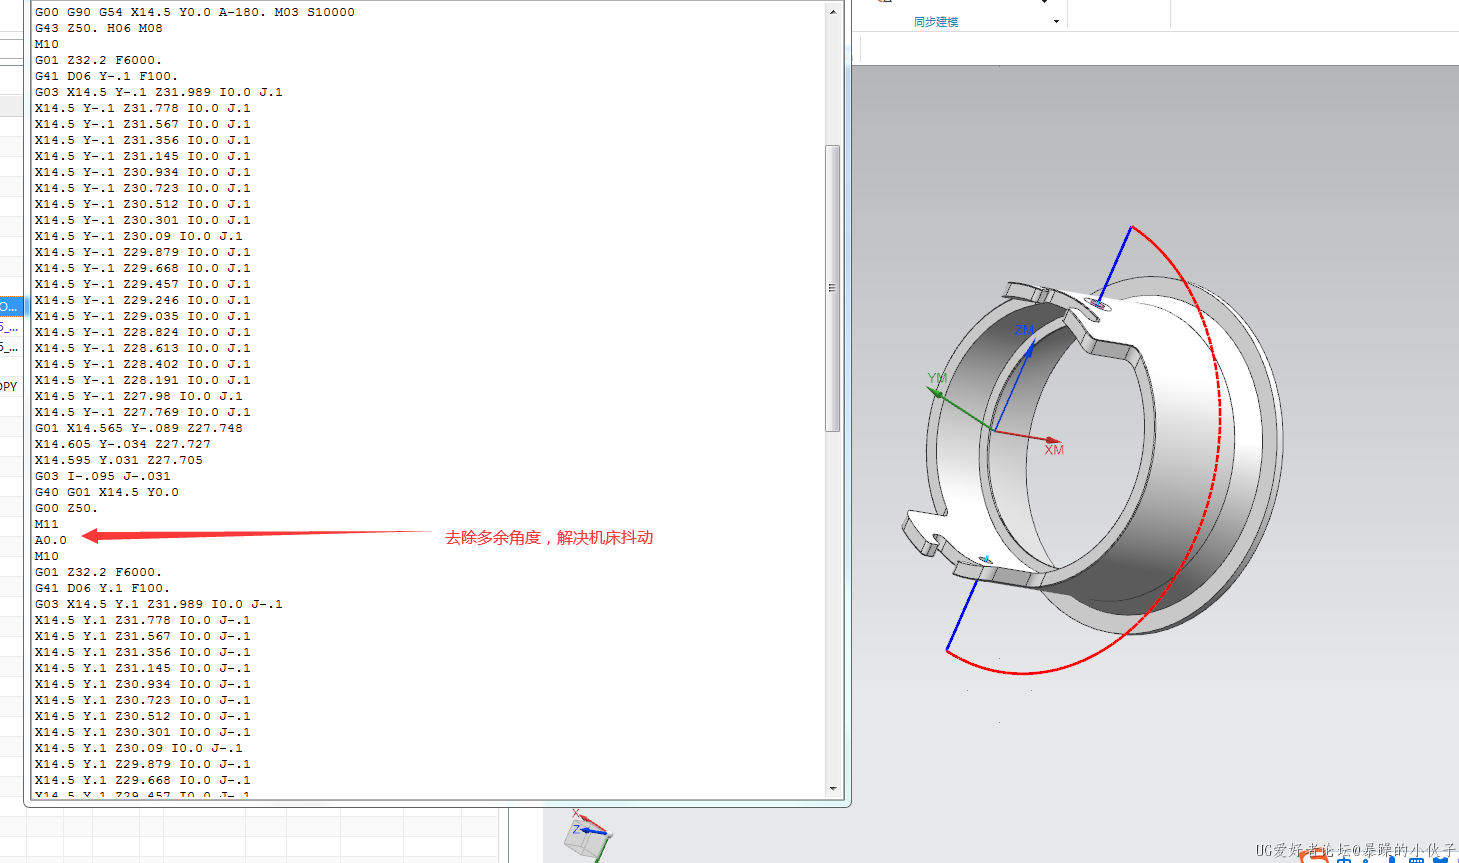1459x863 pixels.
Task: Click the 'G03 X14.5 Y.1 Z31.989' code line
Action: pyautogui.click(x=159, y=604)
